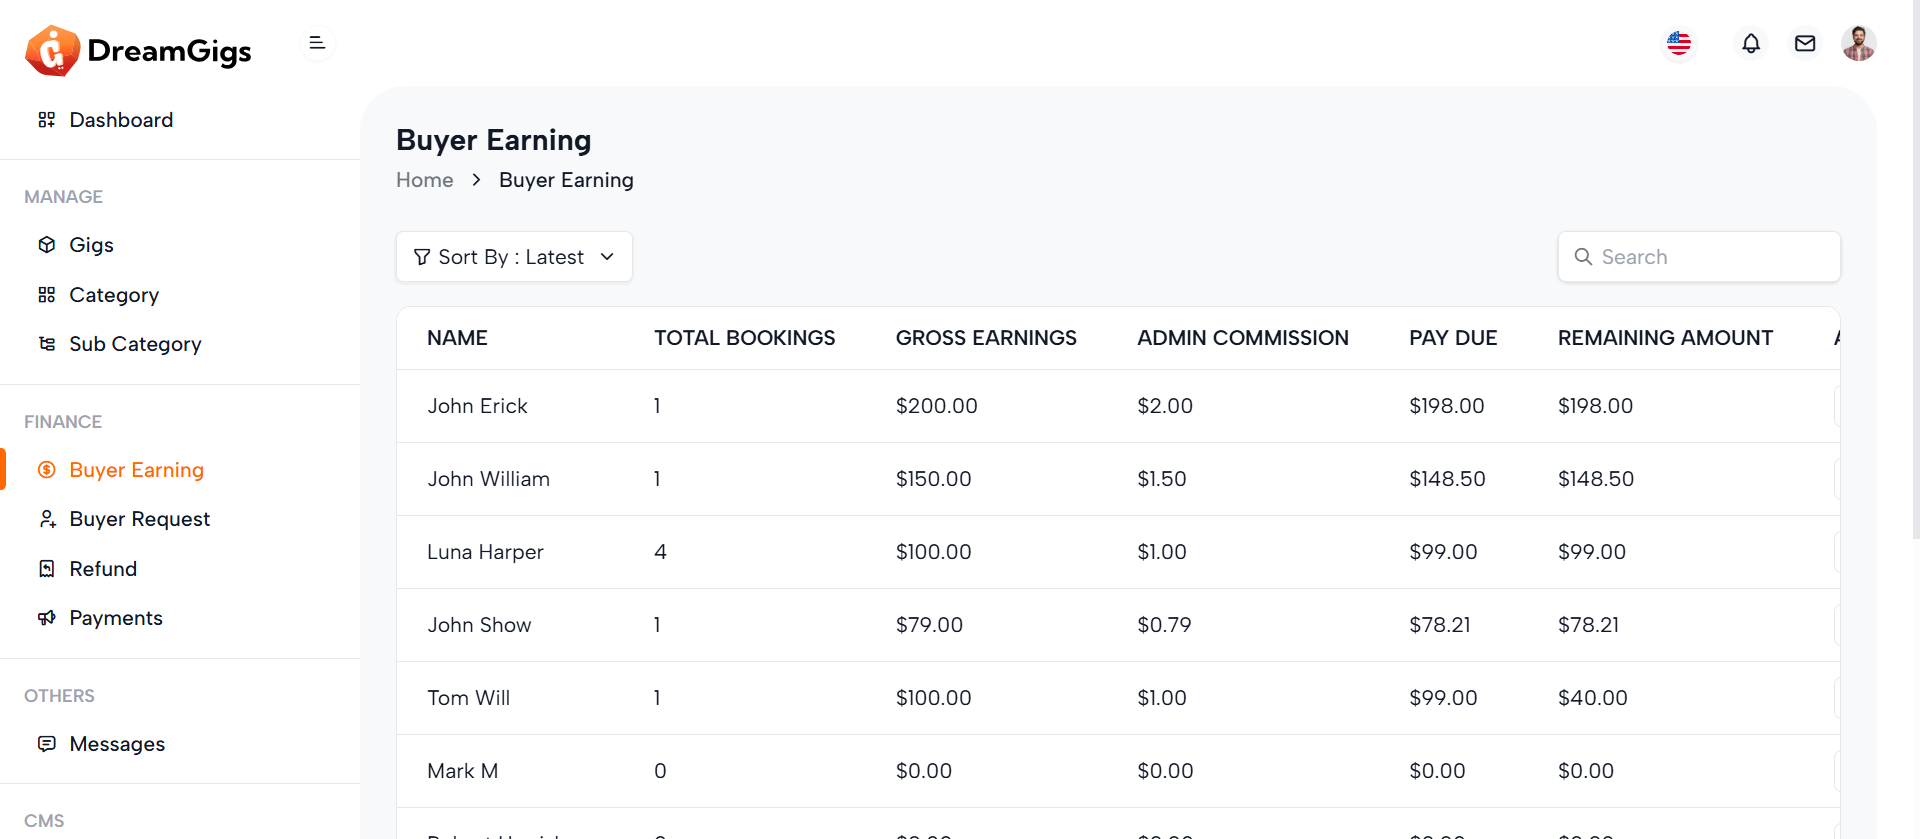Click the Refund receipt icon
Viewport: 1920px width, 839px height.
47,569
